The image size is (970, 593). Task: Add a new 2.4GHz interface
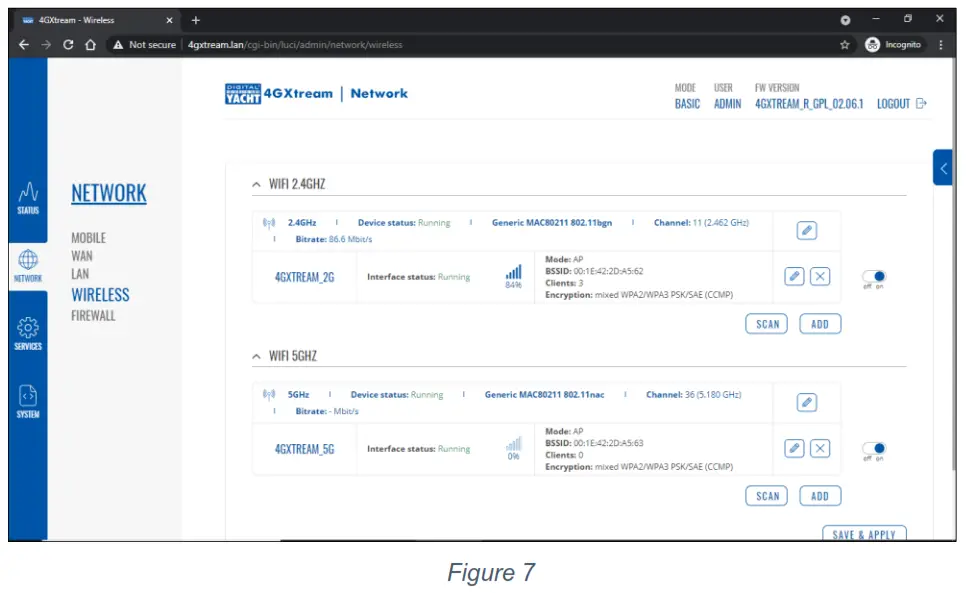[x=820, y=324]
